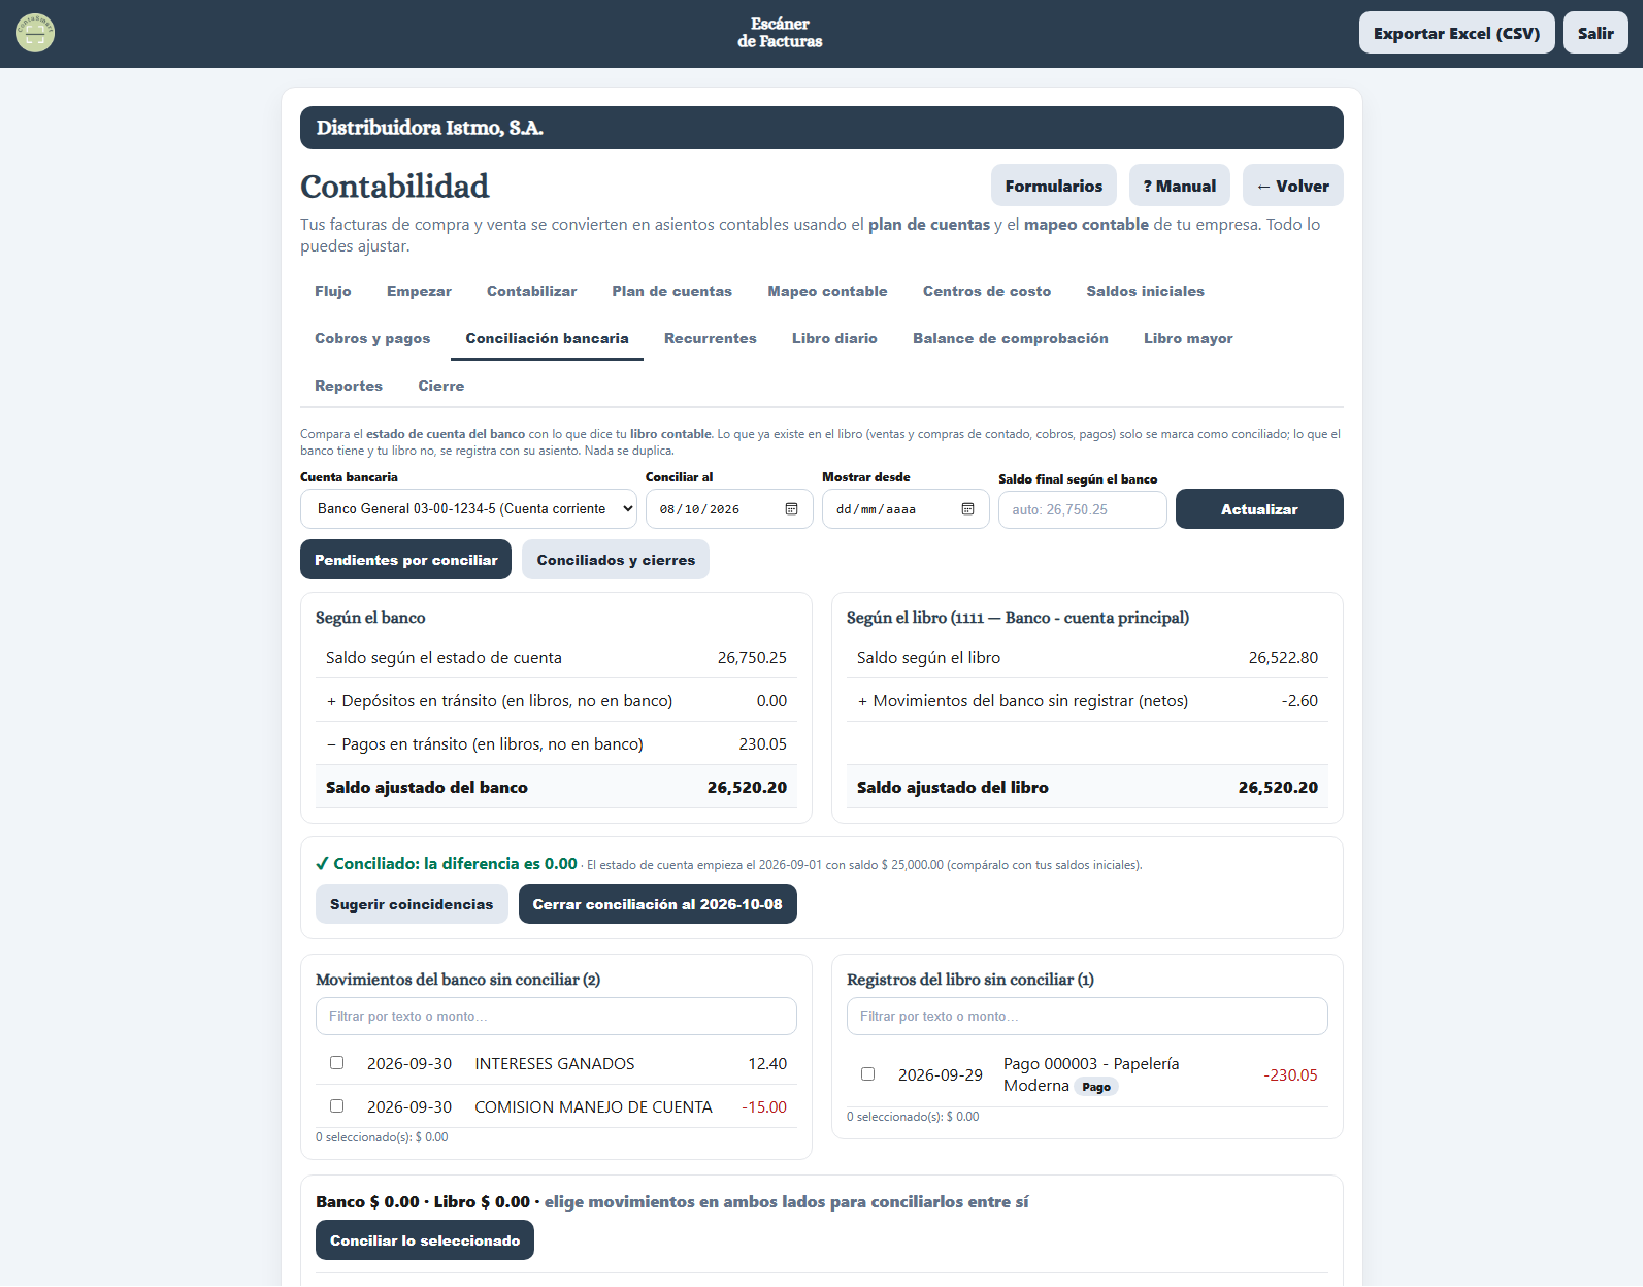Open the Manual help button
Image resolution: width=1643 pixels, height=1287 pixels.
[x=1180, y=186]
